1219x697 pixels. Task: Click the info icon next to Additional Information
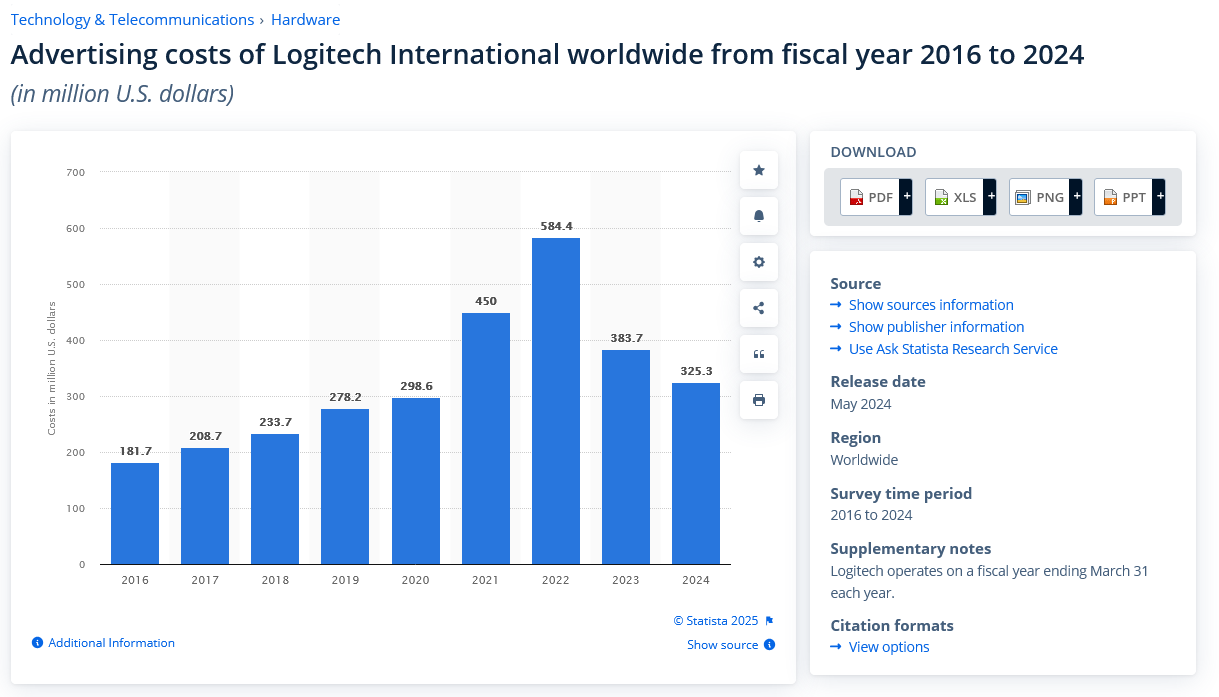coord(37,643)
